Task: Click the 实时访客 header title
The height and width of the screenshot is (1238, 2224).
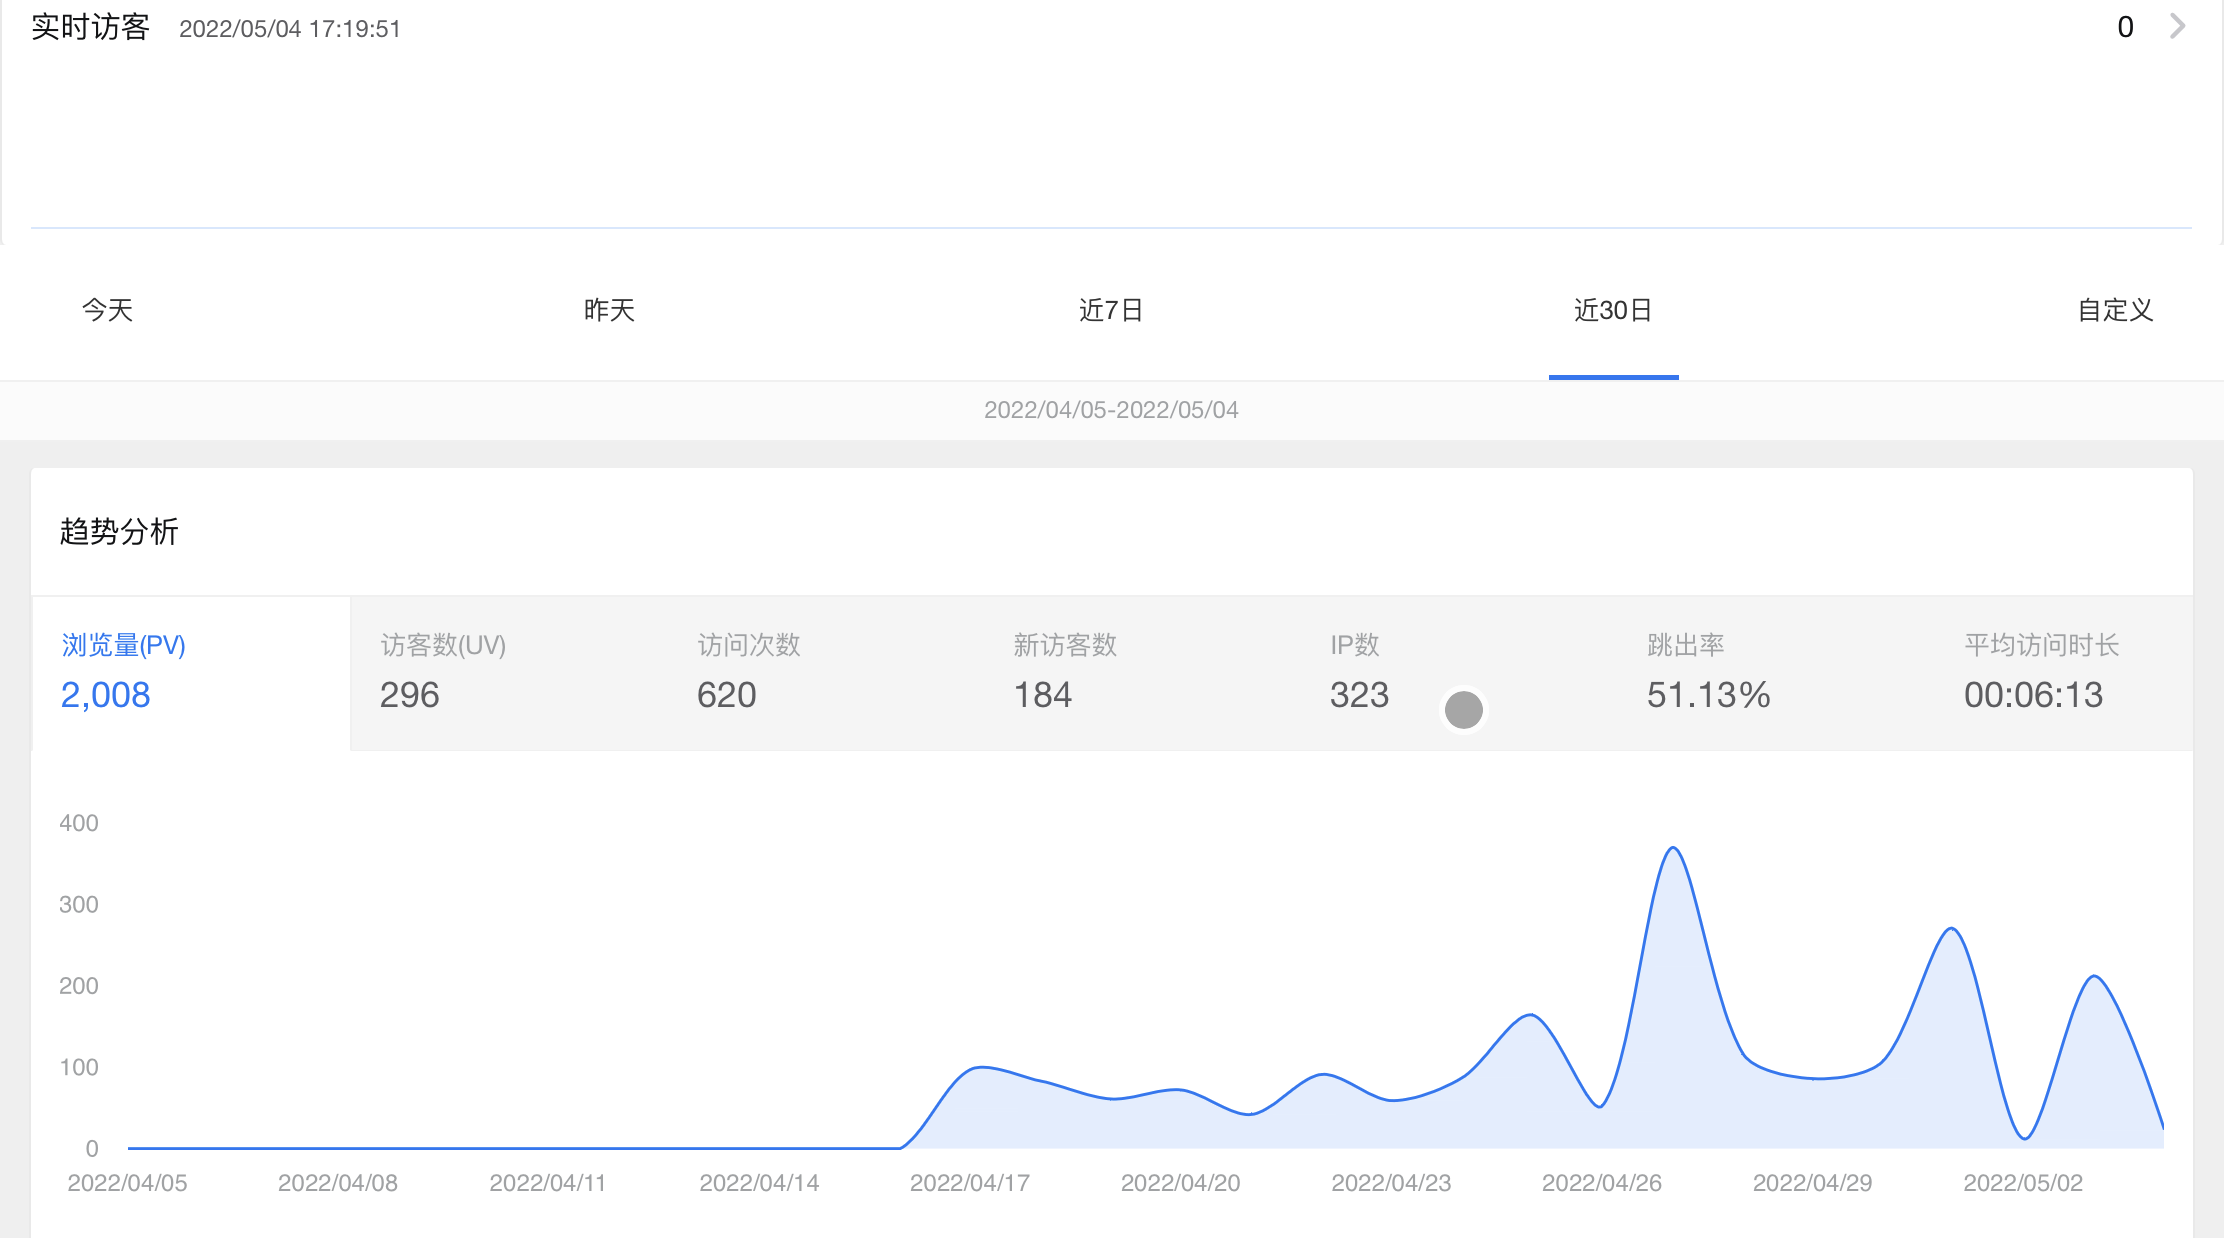Action: point(90,27)
